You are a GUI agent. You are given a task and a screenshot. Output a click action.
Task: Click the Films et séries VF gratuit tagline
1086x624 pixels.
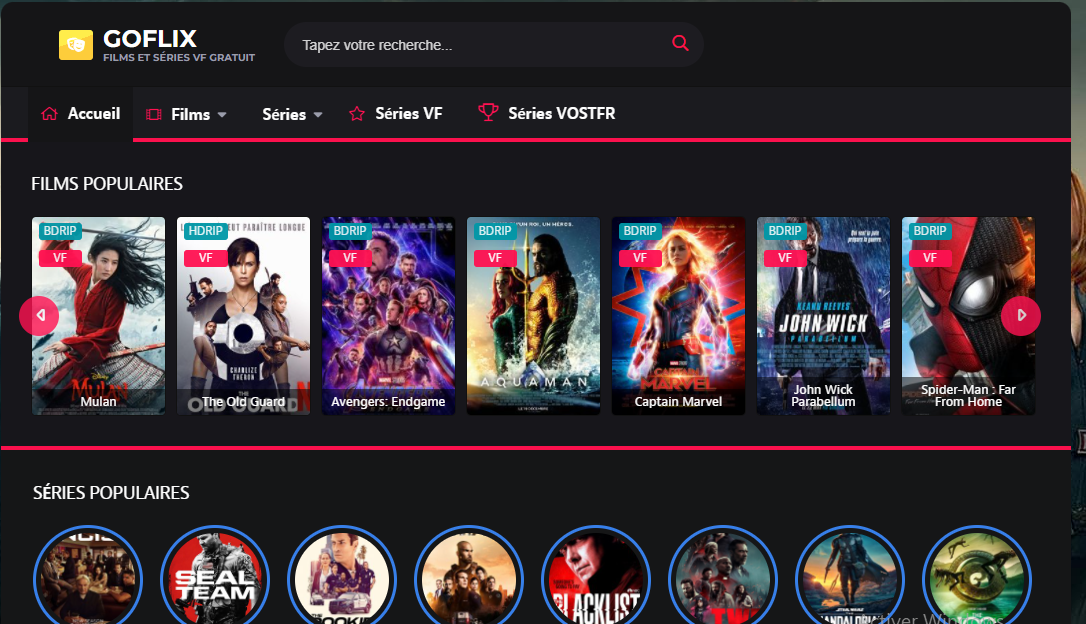(179, 57)
